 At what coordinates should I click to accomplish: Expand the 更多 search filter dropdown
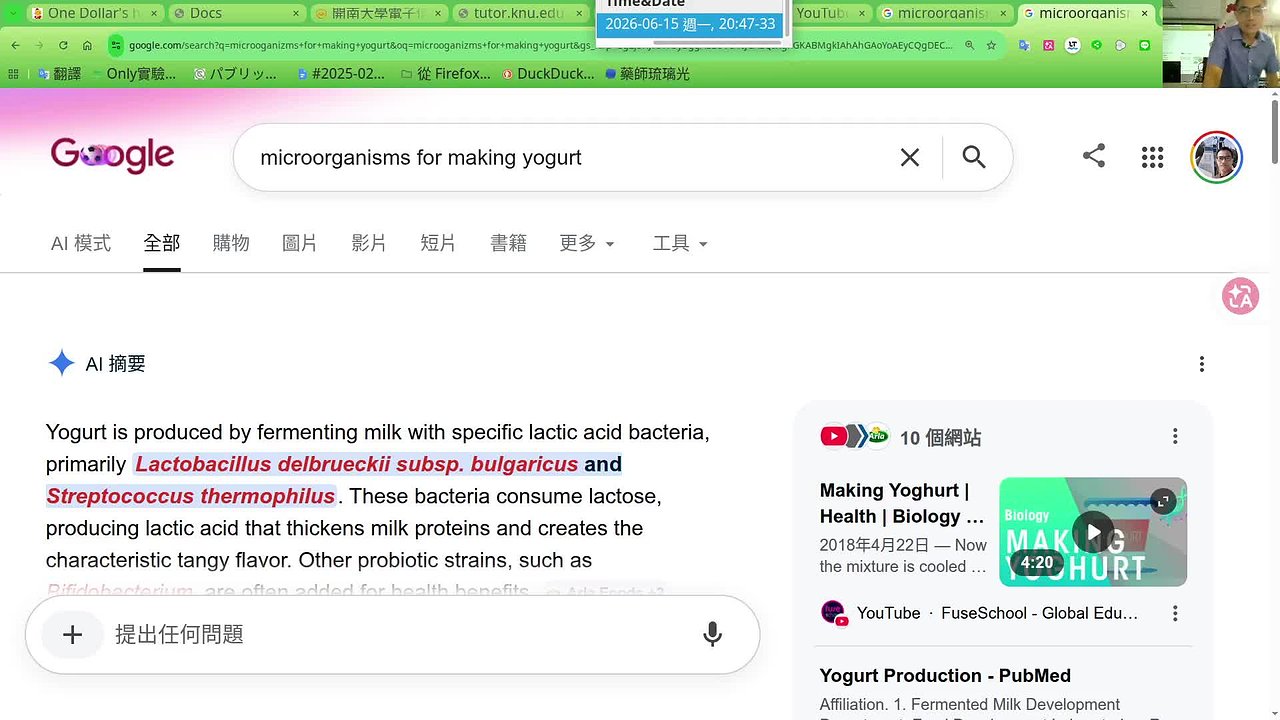click(587, 243)
